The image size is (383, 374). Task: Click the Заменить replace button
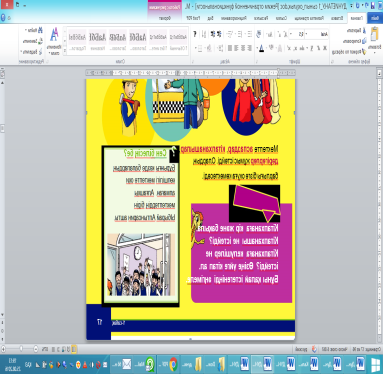33,41
